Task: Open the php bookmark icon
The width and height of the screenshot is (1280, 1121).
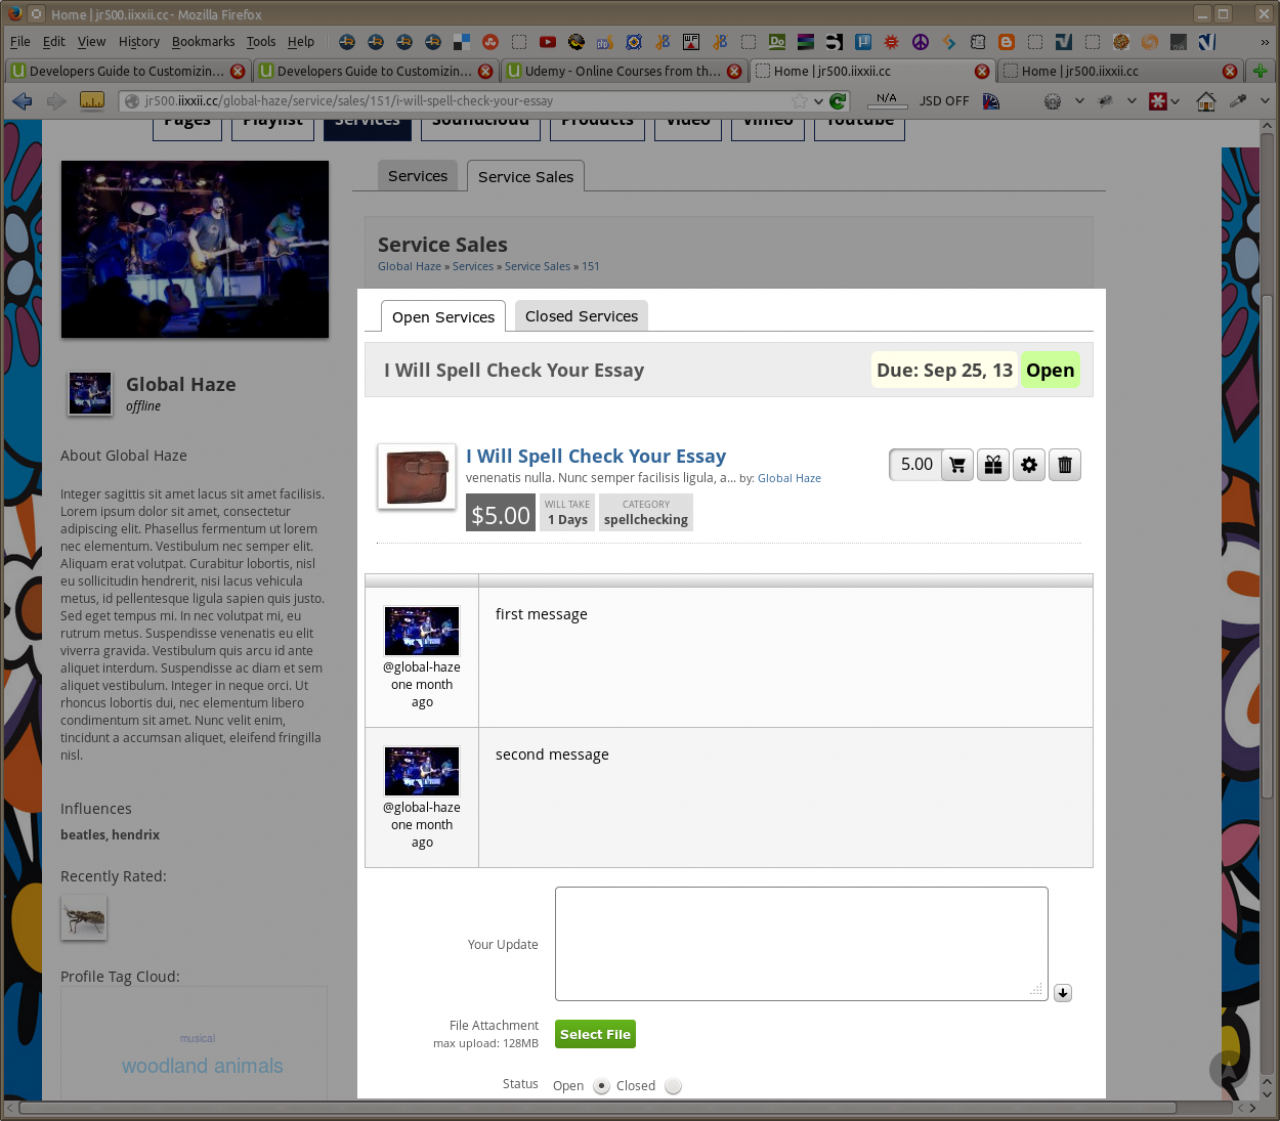Action: (604, 42)
